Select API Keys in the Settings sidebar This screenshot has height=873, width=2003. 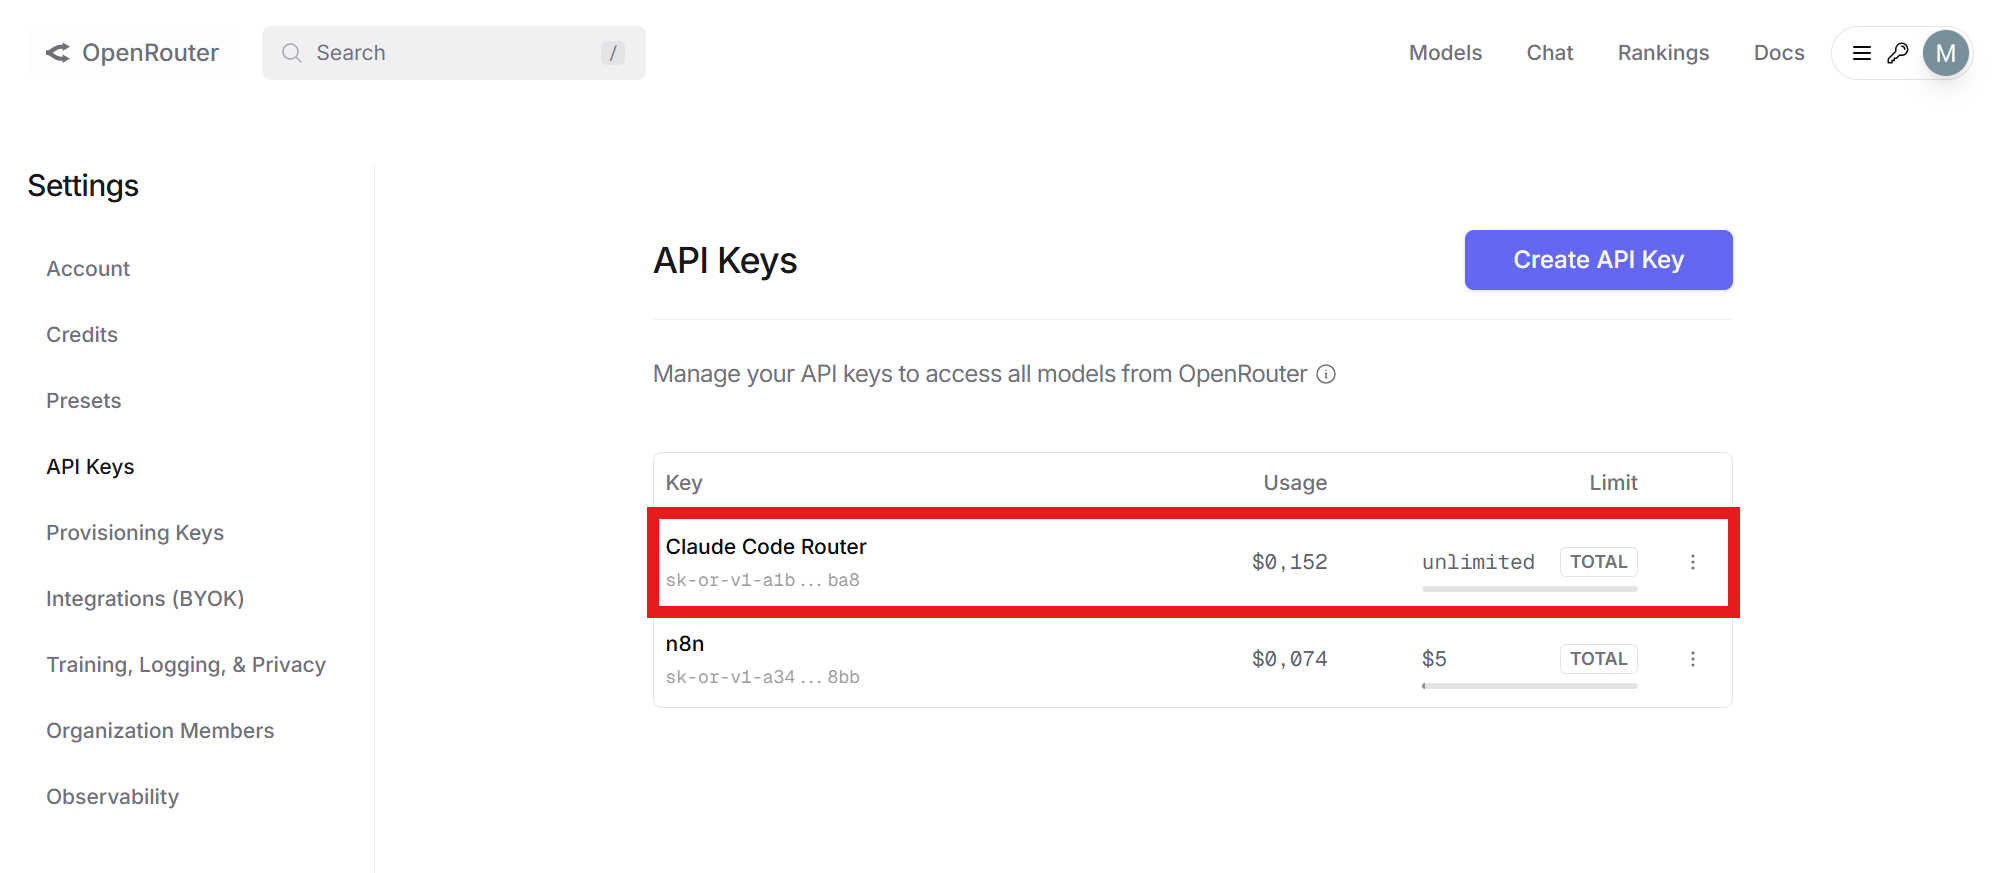click(90, 466)
